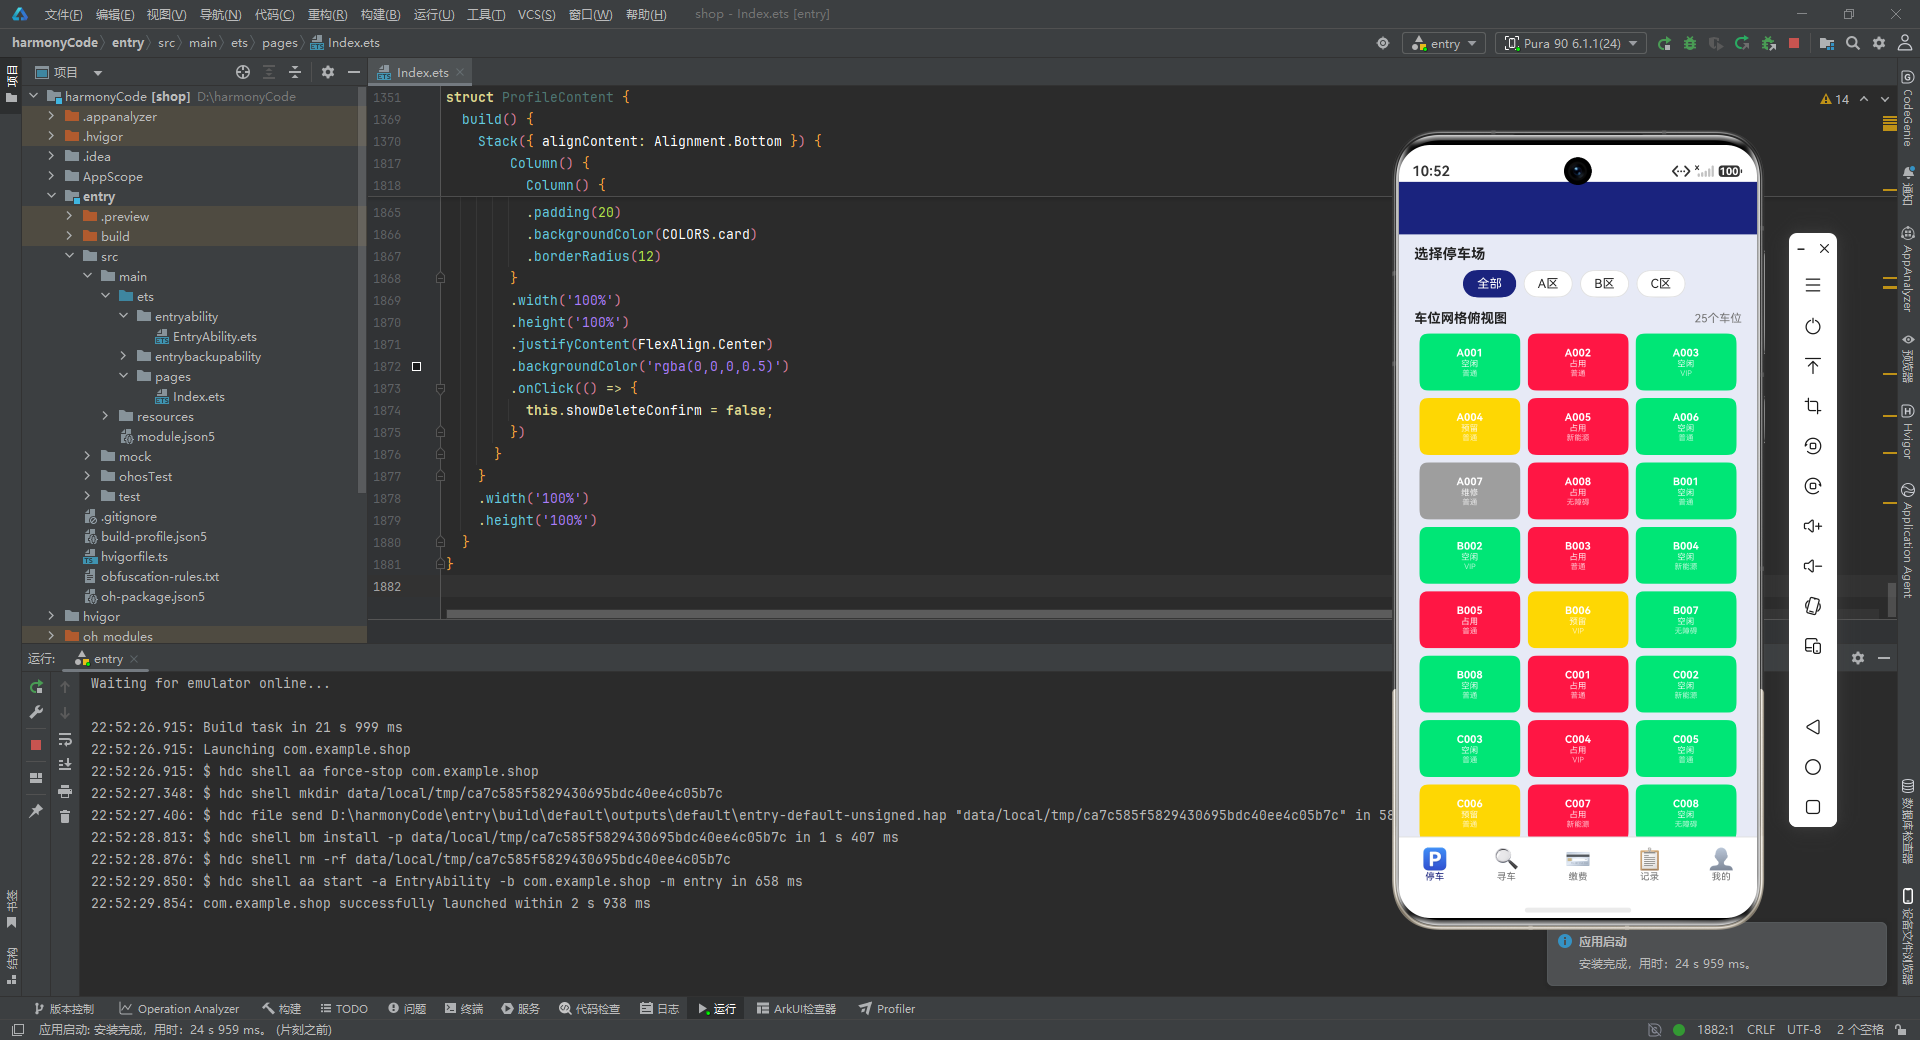Open the Operation Analyzer tool window
This screenshot has height=1040, width=1920.
179,1009
